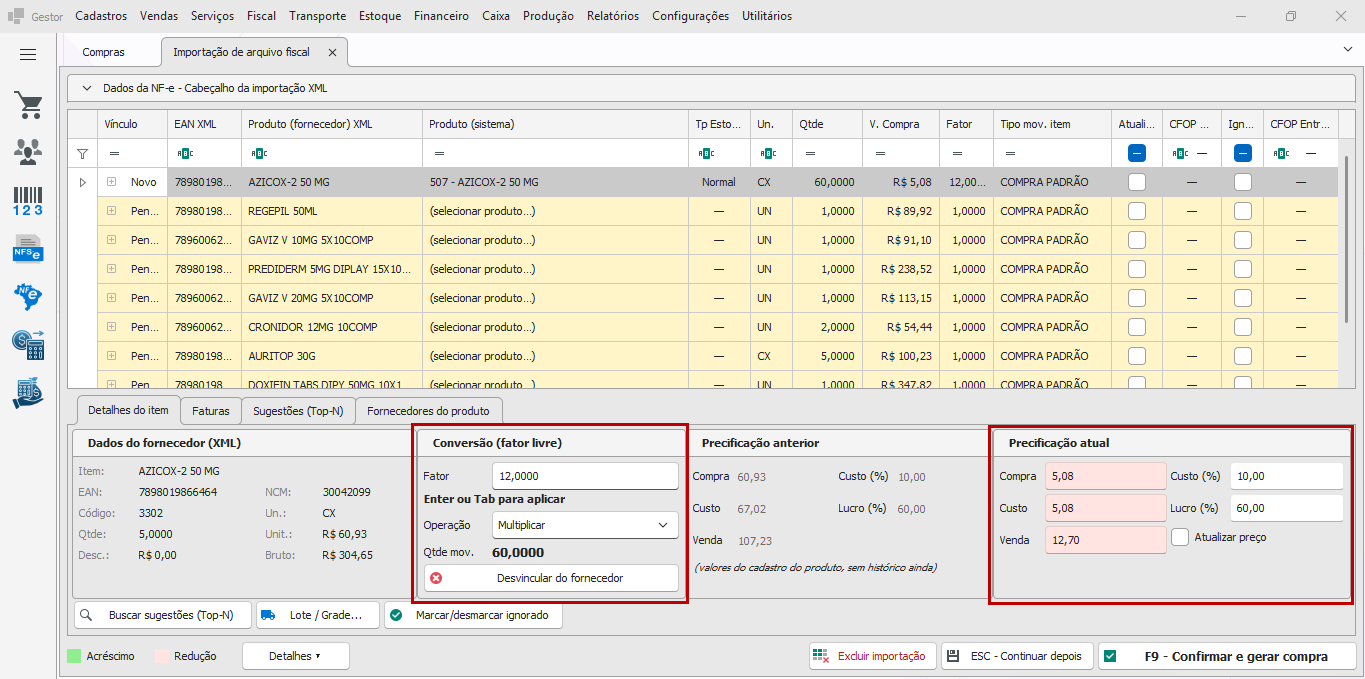The width and height of the screenshot is (1365, 679).
Task: Click the ABC filter operator under Tp Esto...
Action: tap(706, 154)
